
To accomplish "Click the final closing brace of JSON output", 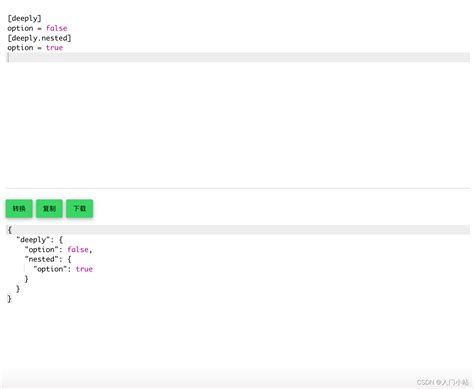I will [x=9, y=298].
